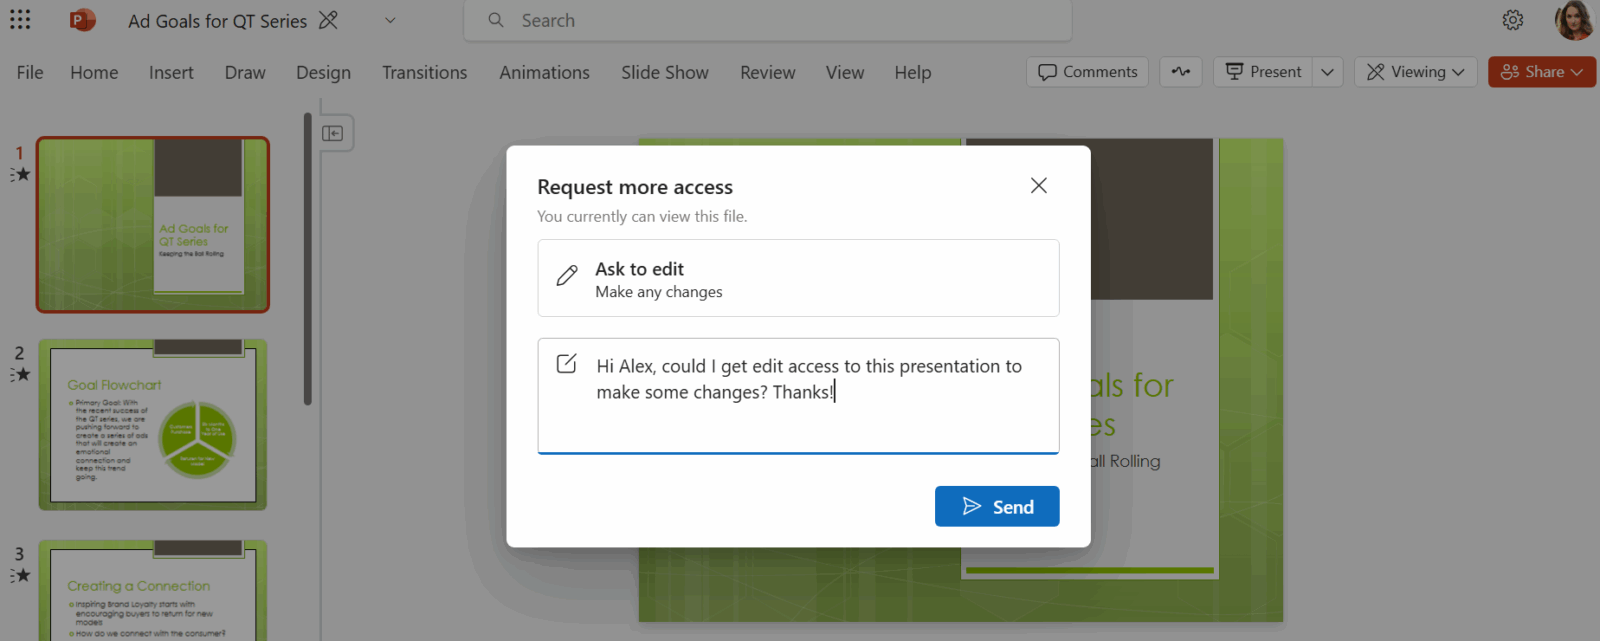Close the Request more access dialog
The image size is (1600, 641).
1038,186
